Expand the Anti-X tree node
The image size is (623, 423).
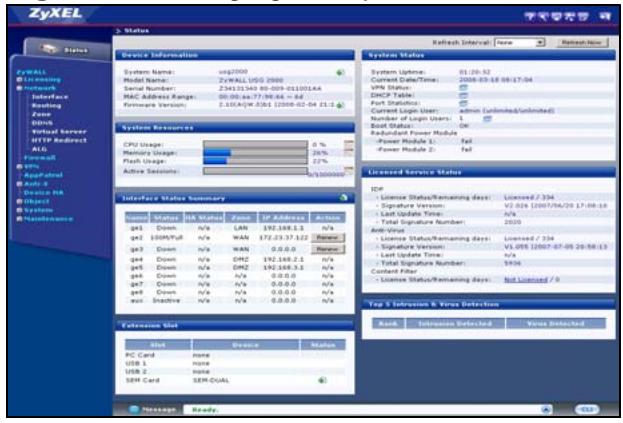[x=19, y=184]
